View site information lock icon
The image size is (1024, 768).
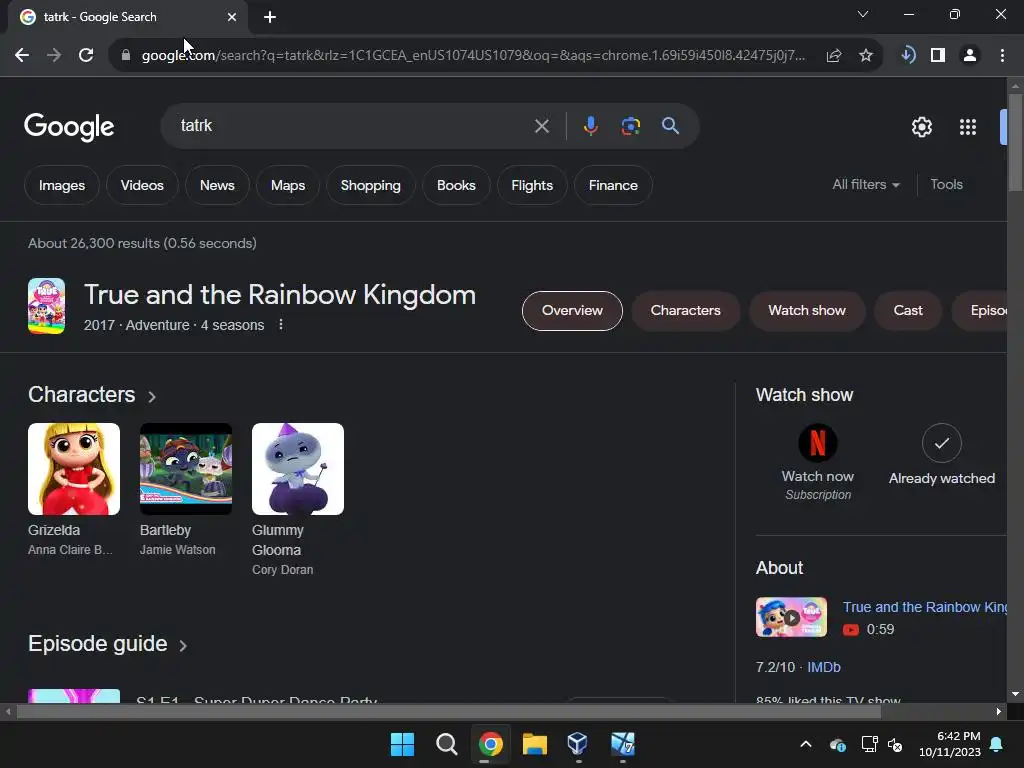click(x=126, y=56)
